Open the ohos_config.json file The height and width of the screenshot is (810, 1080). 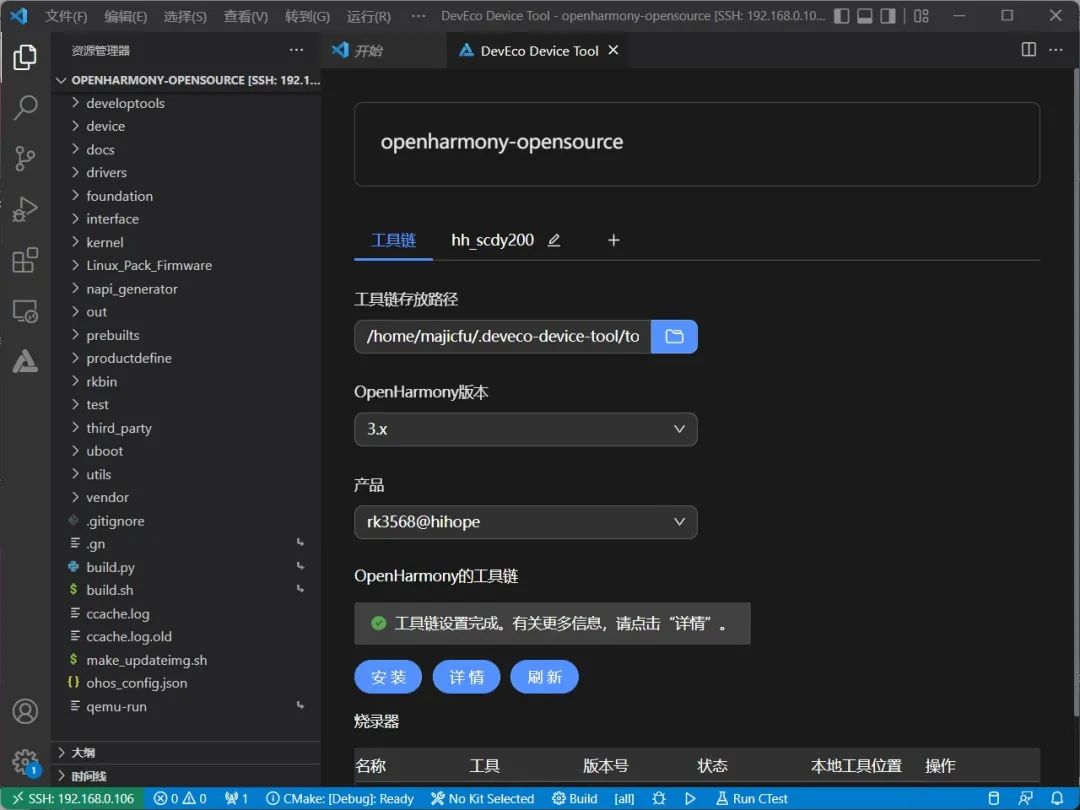tap(136, 683)
